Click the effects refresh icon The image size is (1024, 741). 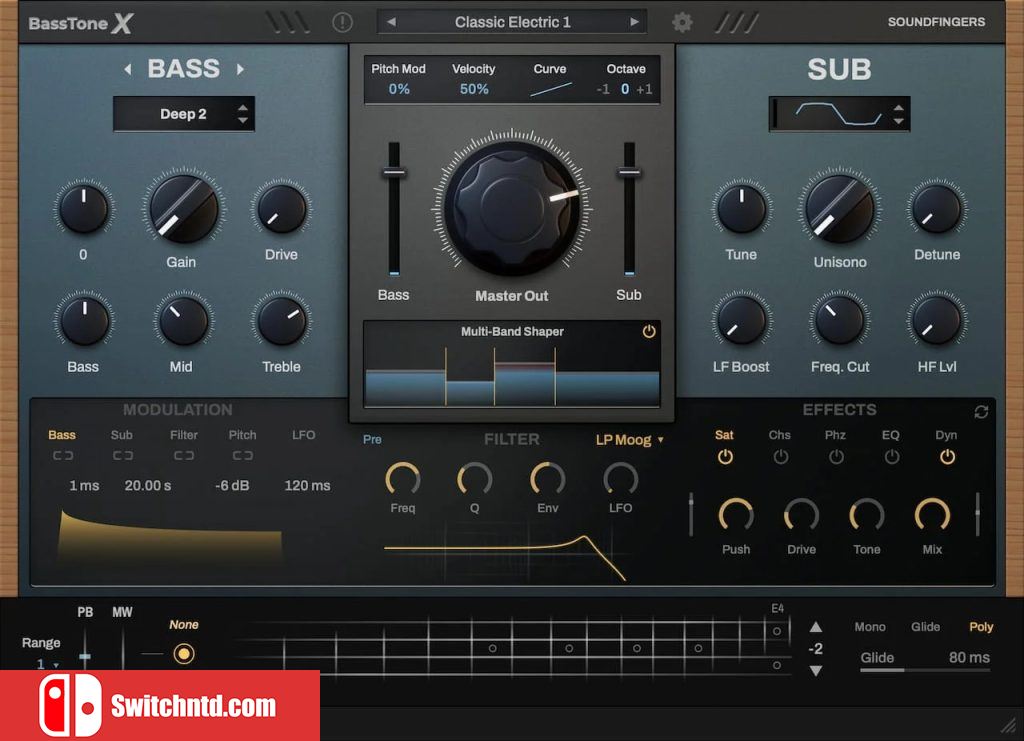980,412
